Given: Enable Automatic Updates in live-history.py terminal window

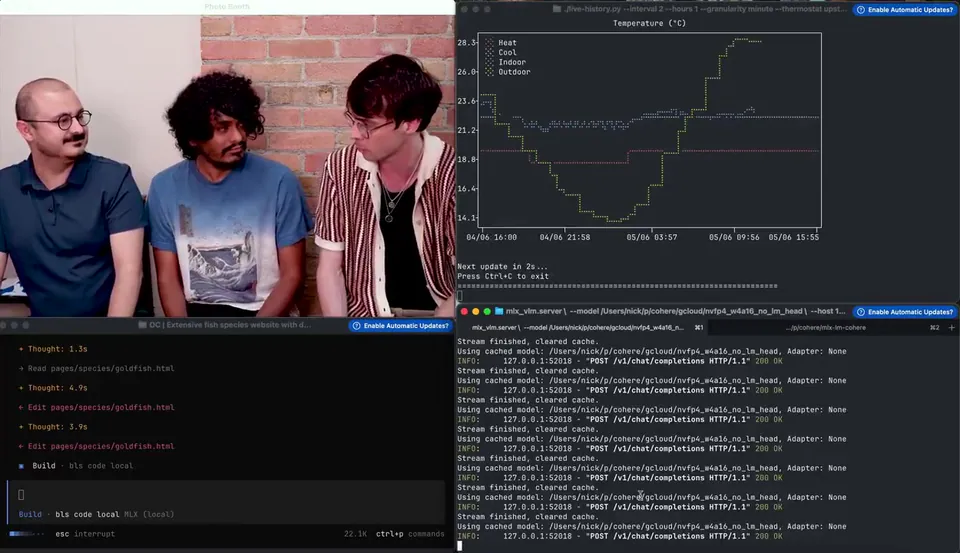Looking at the screenshot, I should 904,10.
